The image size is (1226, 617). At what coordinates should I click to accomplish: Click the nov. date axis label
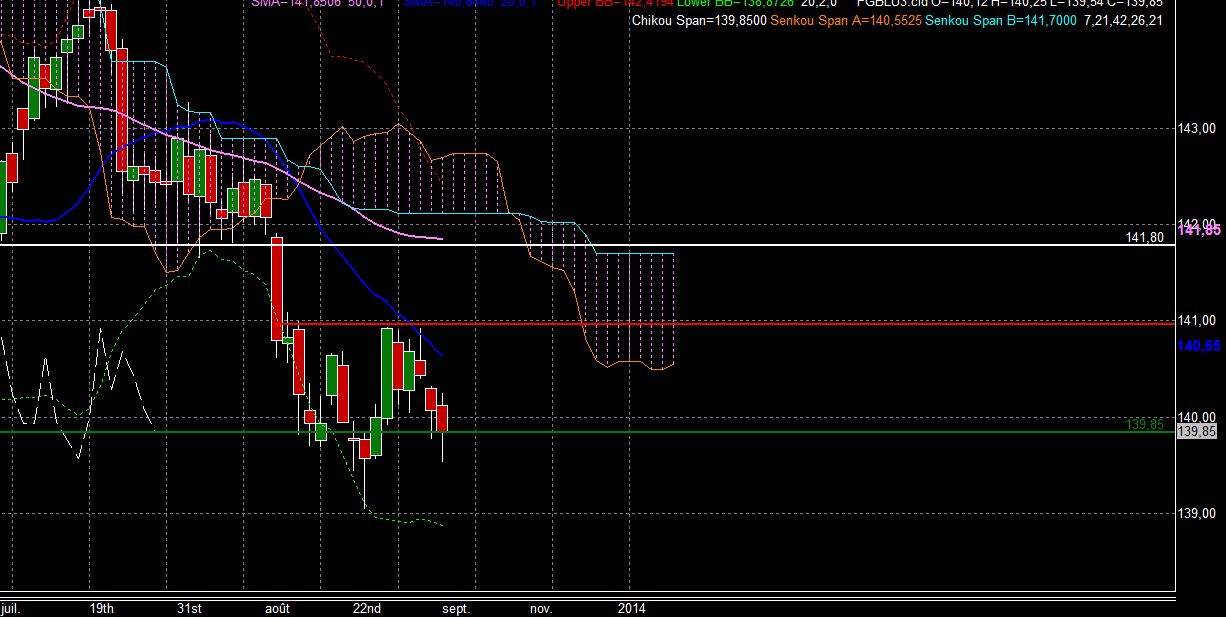541,607
